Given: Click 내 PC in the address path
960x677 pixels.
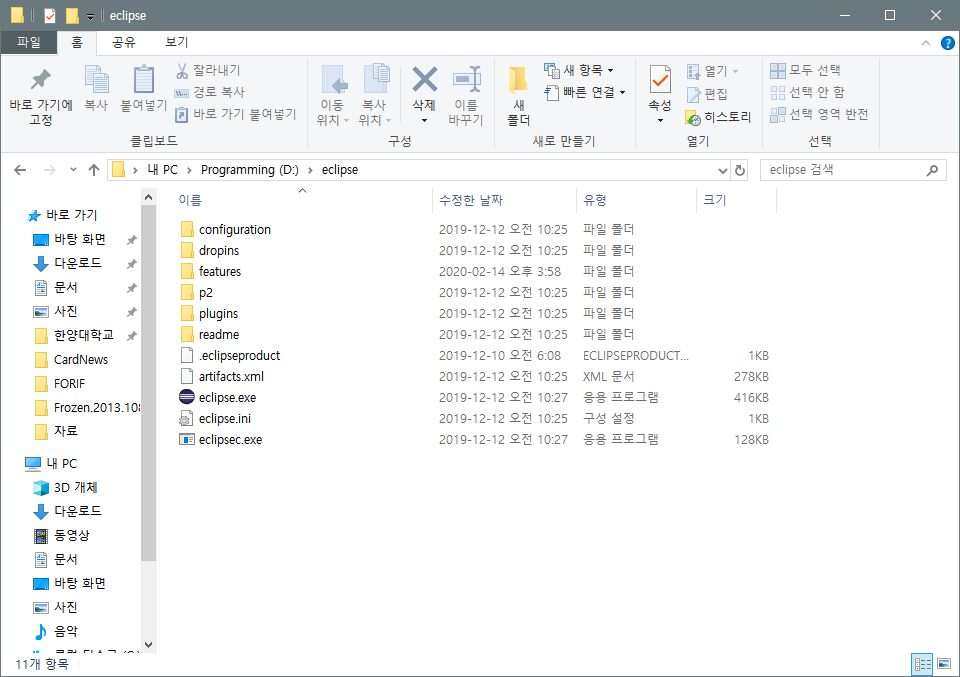Looking at the screenshot, I should point(162,170).
